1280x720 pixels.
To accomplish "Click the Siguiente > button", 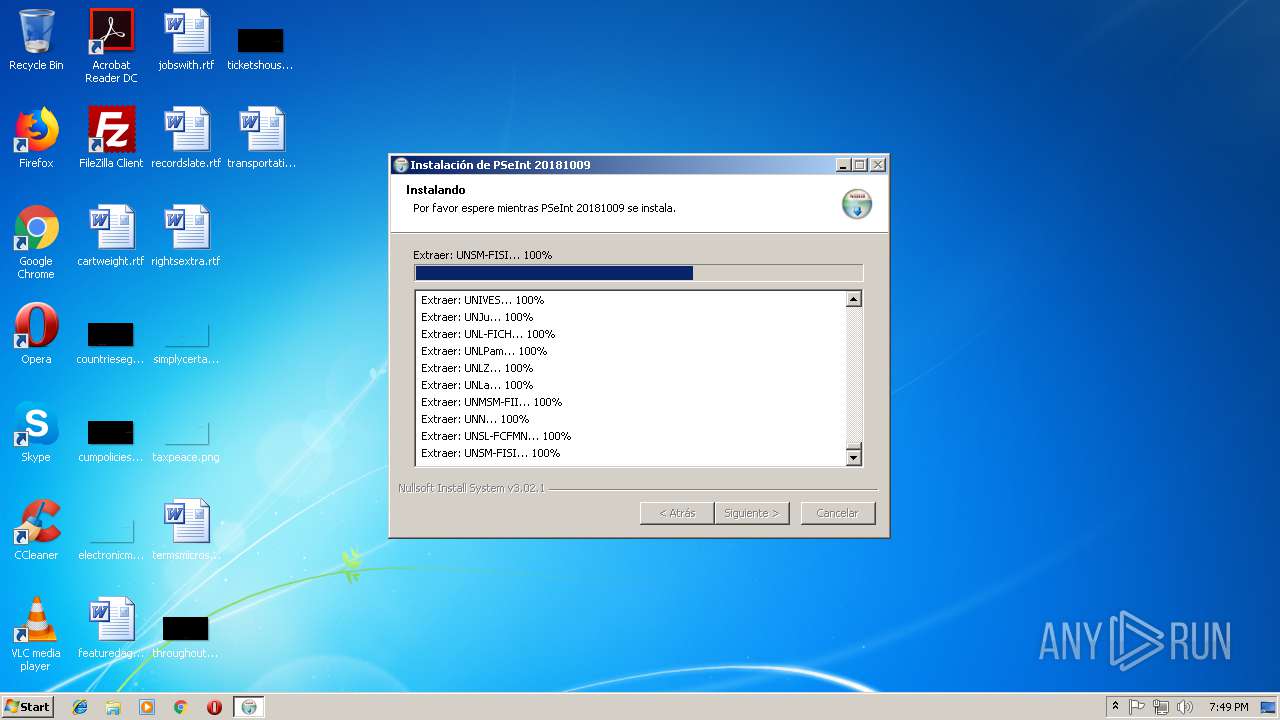I will pyautogui.click(x=752, y=513).
